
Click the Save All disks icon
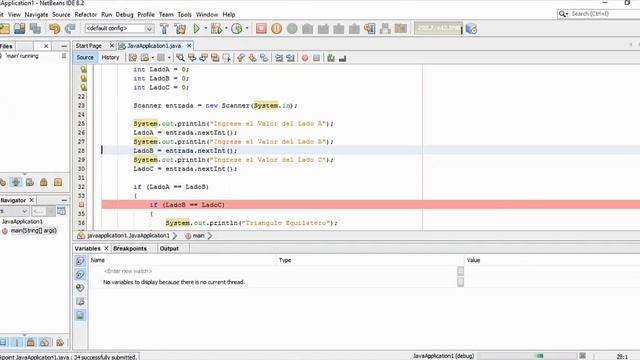click(35, 29)
